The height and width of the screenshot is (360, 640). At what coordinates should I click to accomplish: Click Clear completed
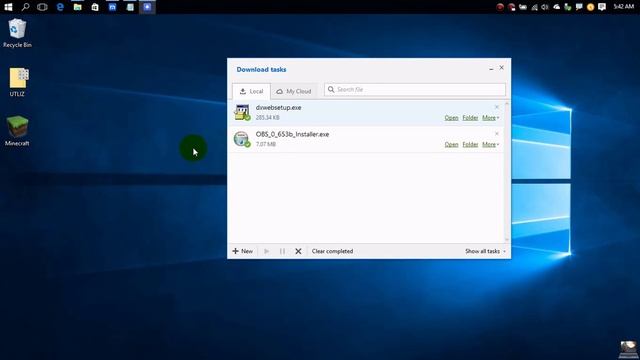[332, 251]
